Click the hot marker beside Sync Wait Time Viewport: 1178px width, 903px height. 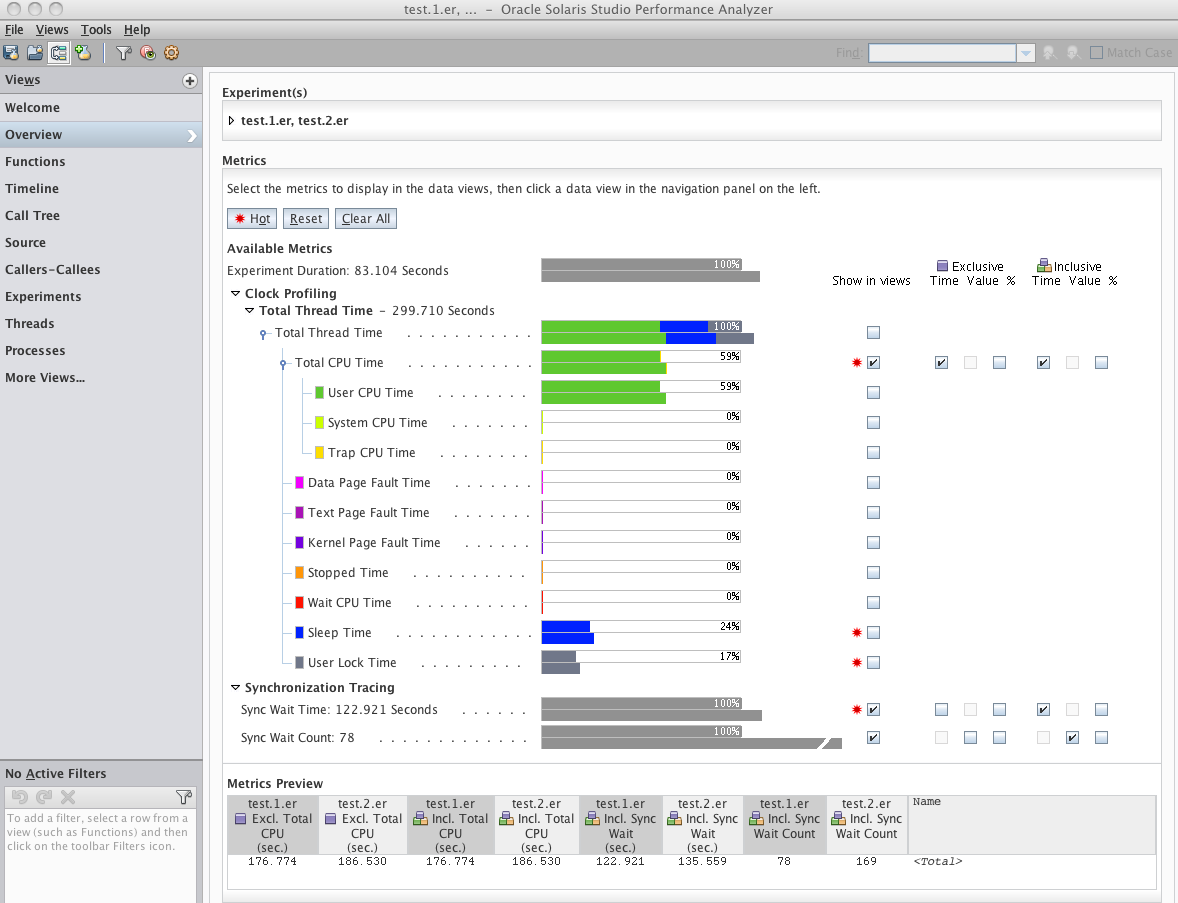pos(856,710)
